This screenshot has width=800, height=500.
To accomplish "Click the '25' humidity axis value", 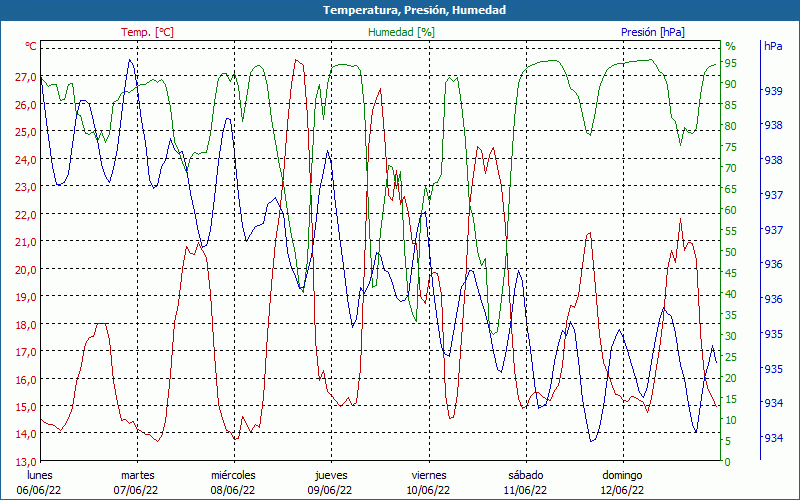I will click(731, 357).
